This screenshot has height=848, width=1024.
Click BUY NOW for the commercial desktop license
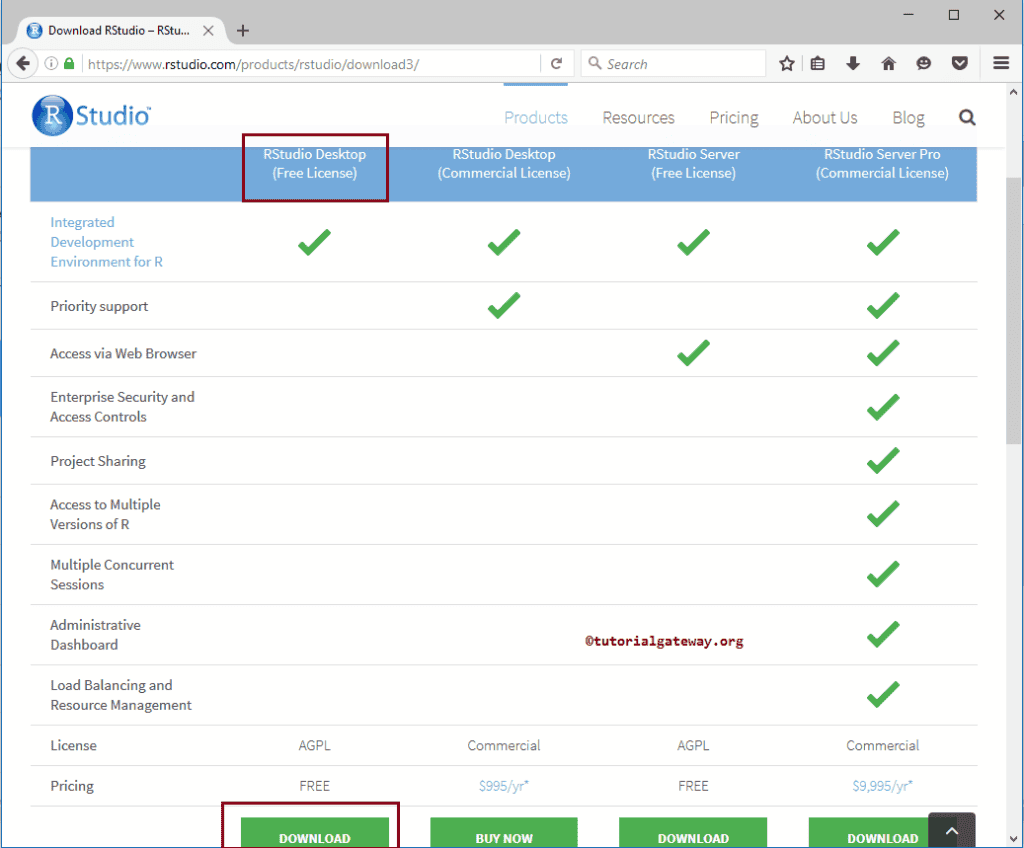pyautogui.click(x=503, y=838)
